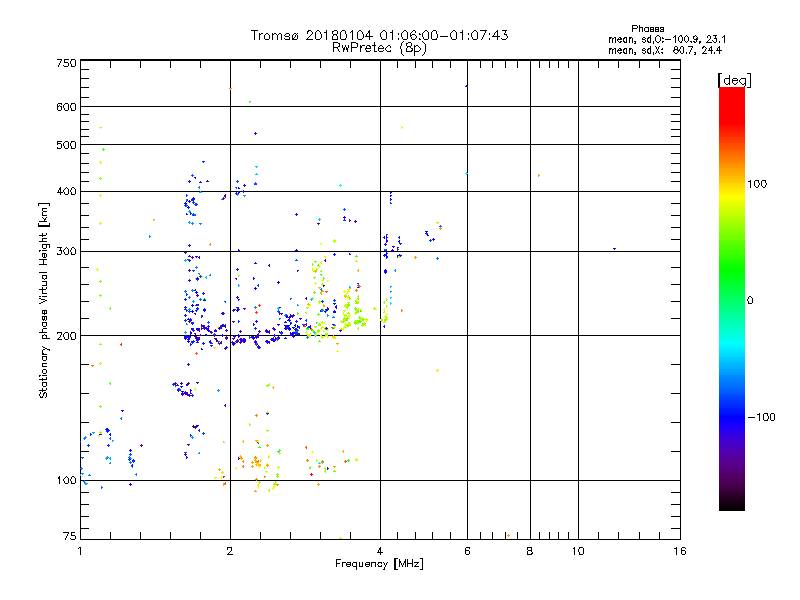Click the x-axis tick label '6'
This screenshot has width=800, height=600.
[467, 551]
